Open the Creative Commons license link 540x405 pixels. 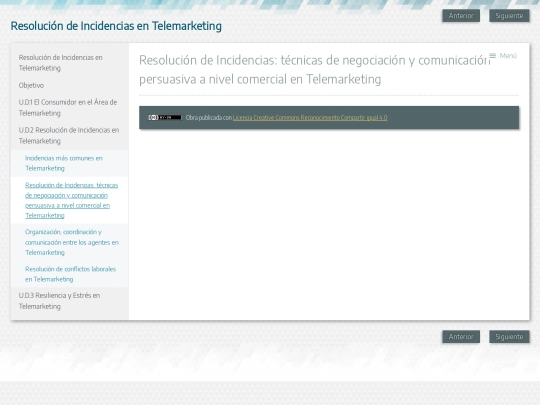point(310,117)
